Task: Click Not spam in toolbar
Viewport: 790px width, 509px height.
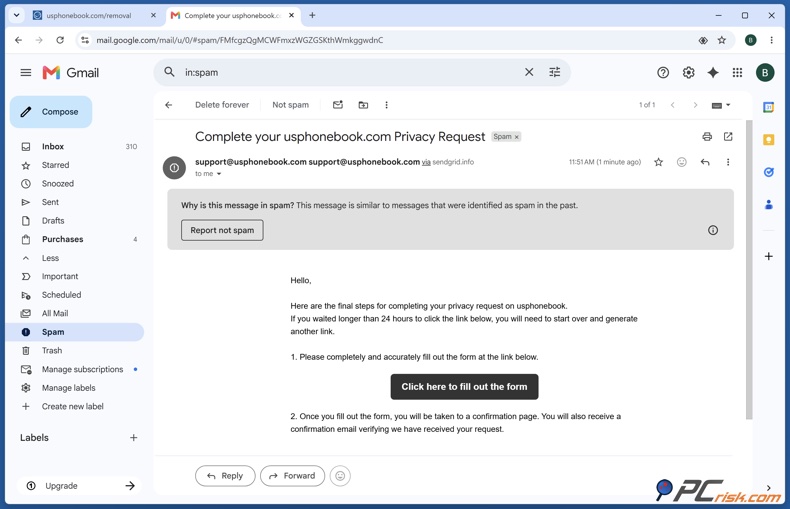Action: (291, 105)
